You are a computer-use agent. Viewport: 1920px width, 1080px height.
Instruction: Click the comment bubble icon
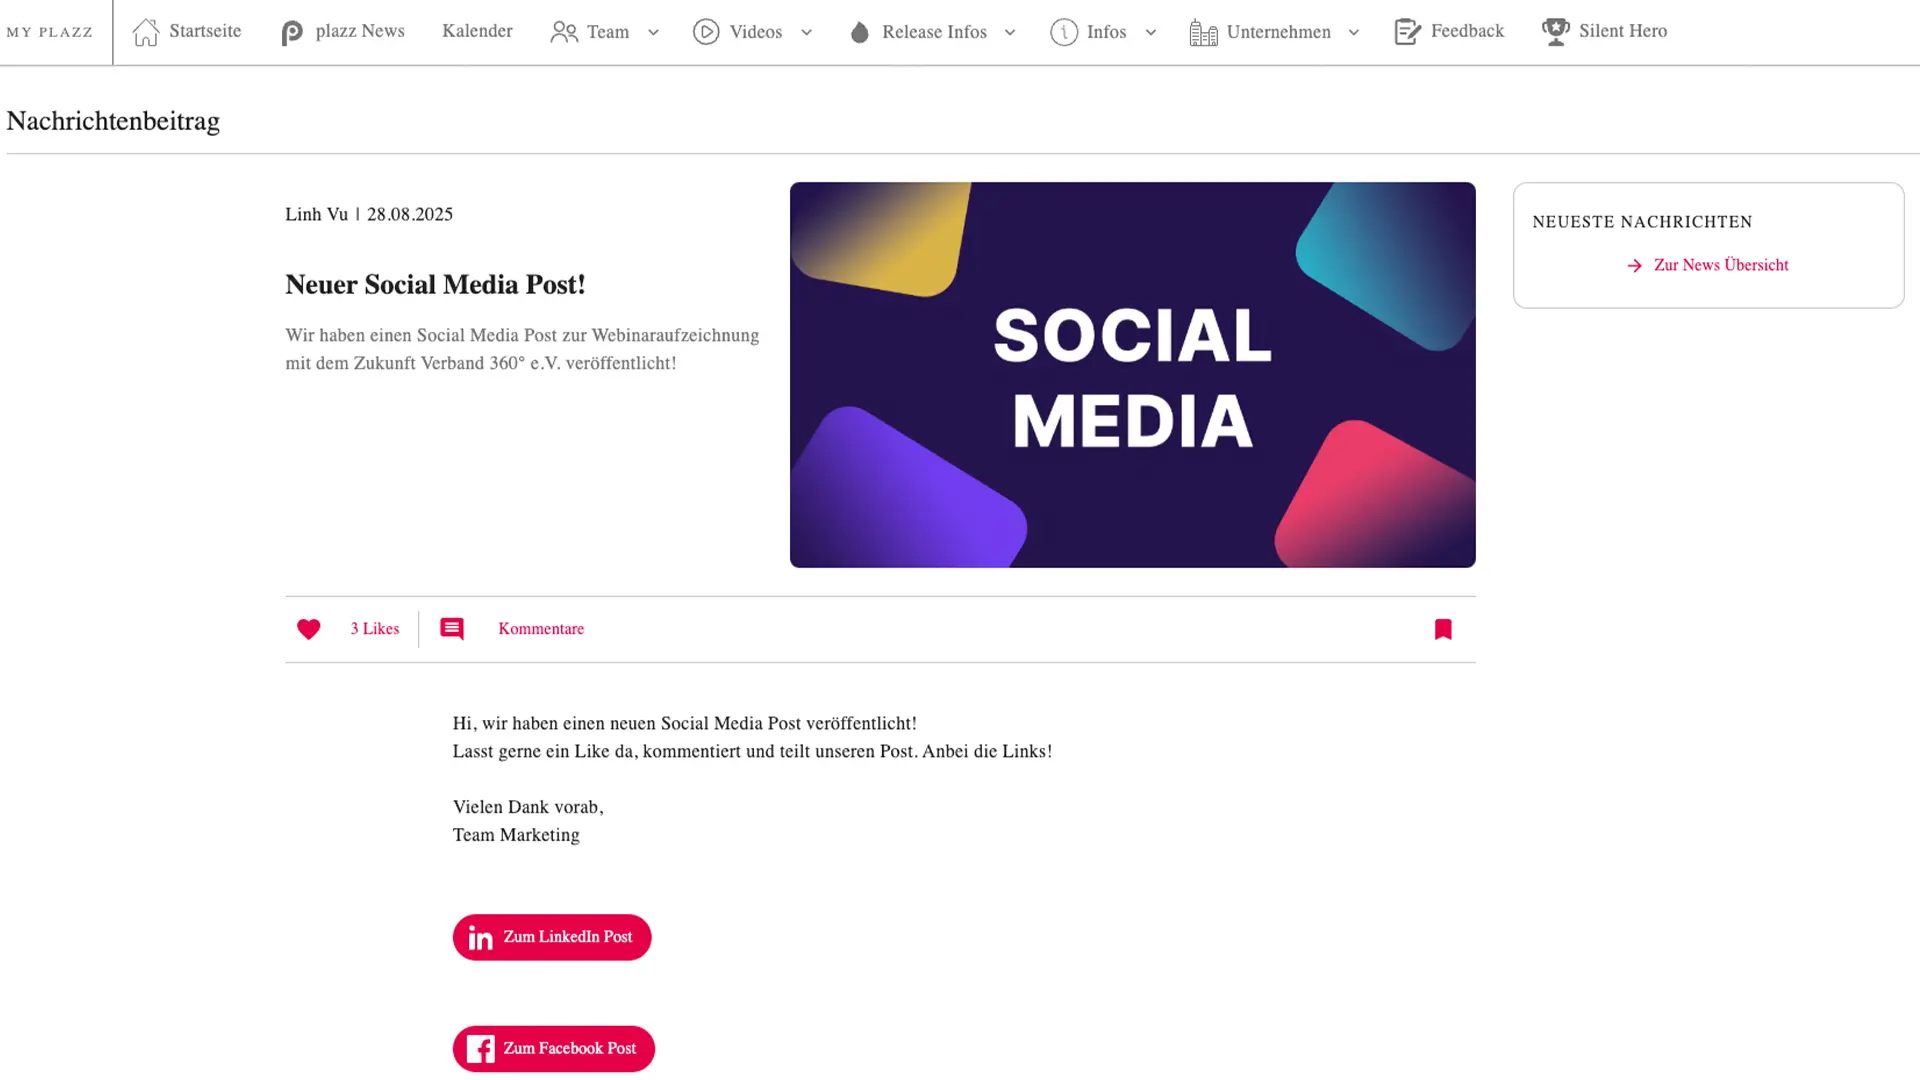coord(452,629)
